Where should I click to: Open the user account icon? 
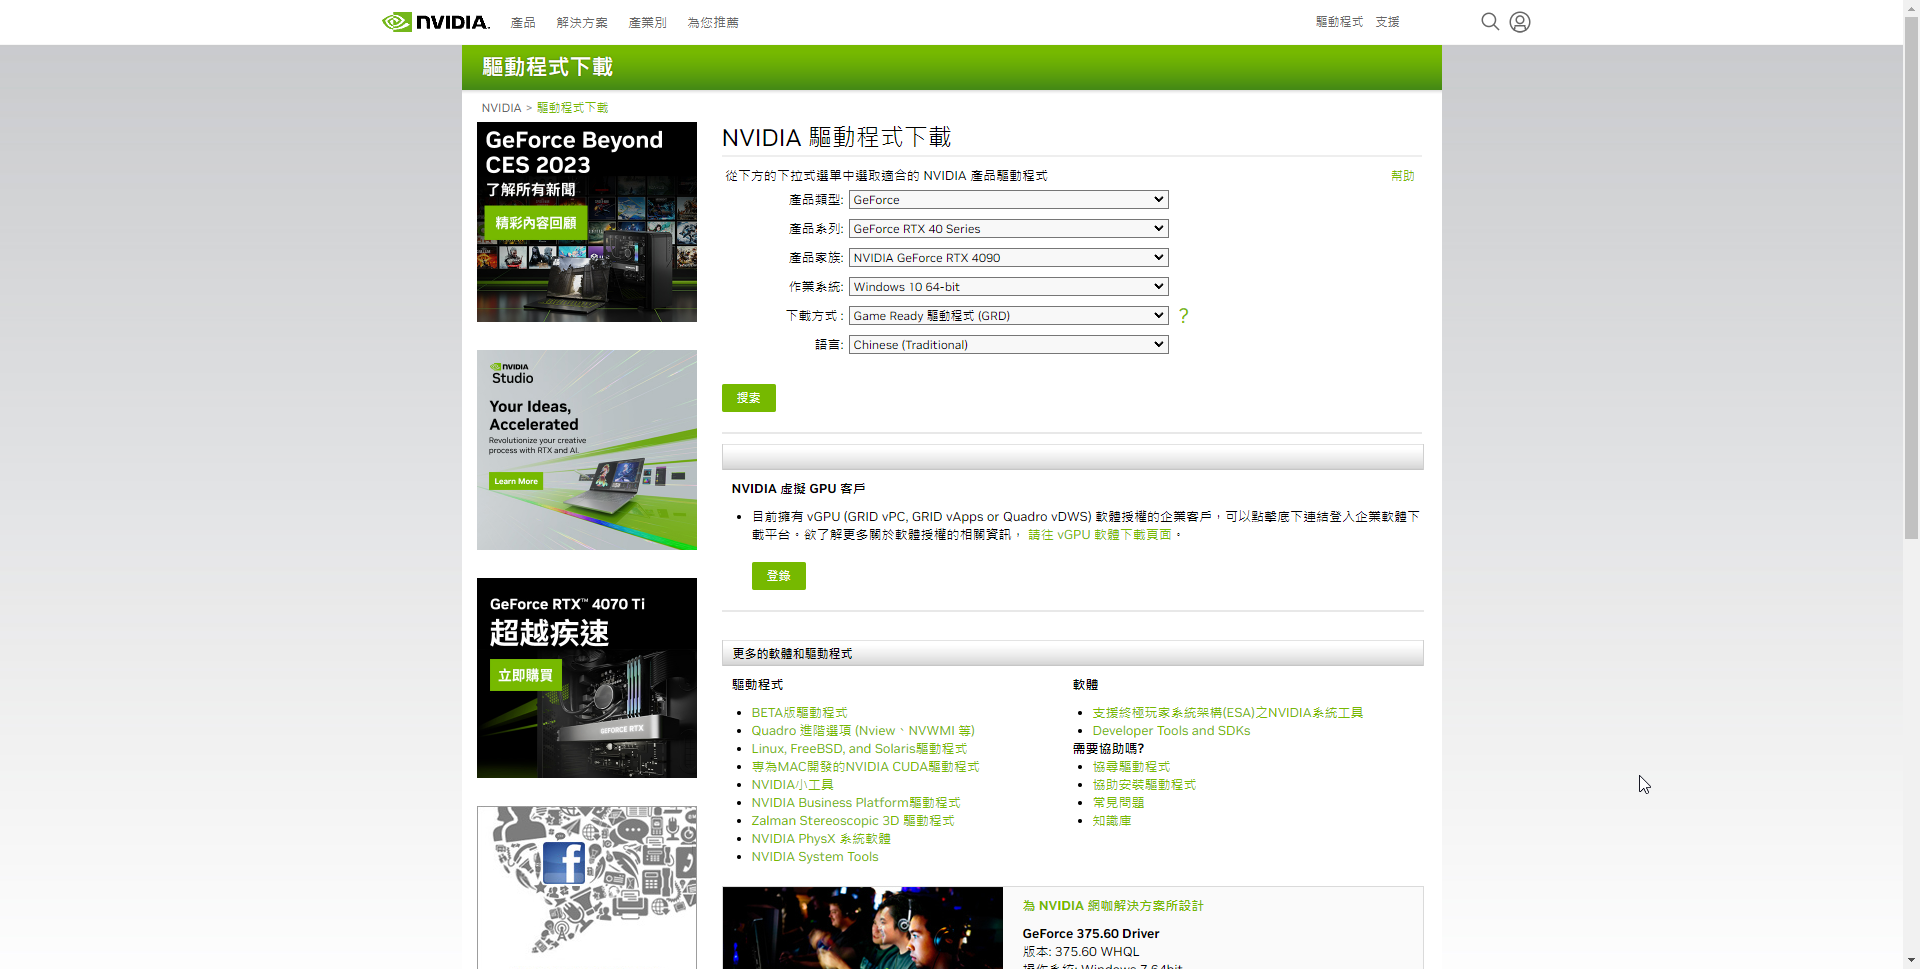click(1520, 22)
